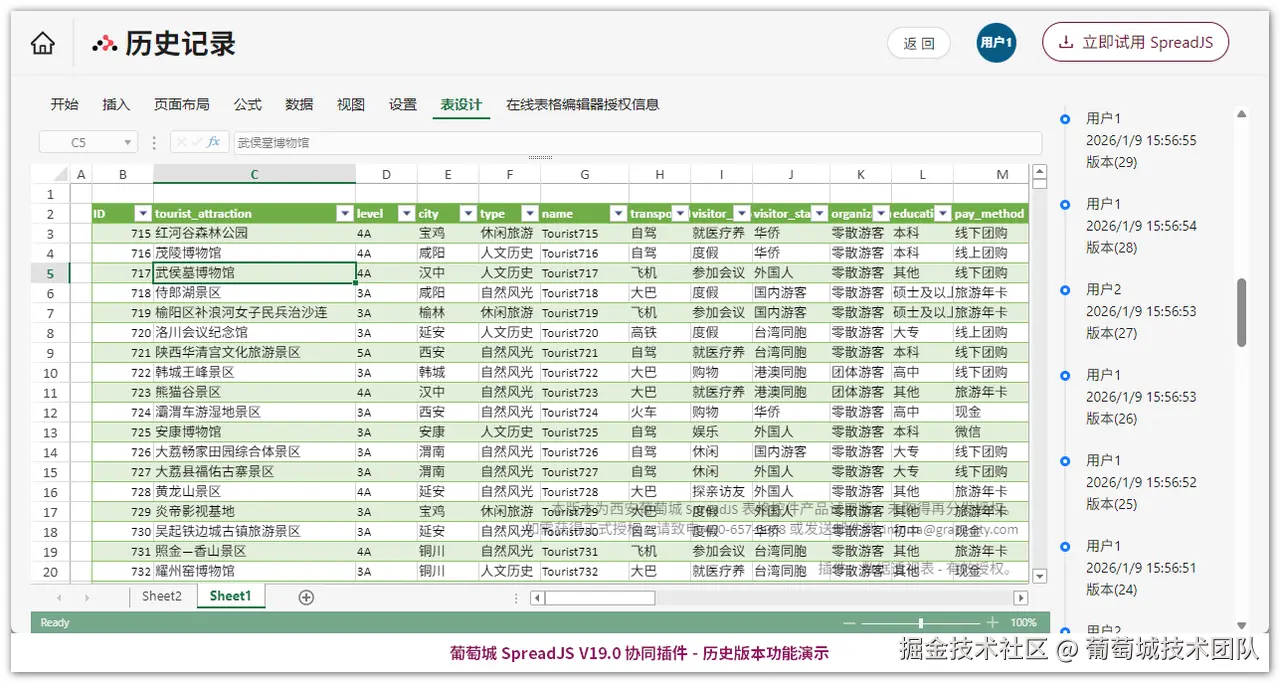Click the 100% zoom level text

pos(1023,622)
